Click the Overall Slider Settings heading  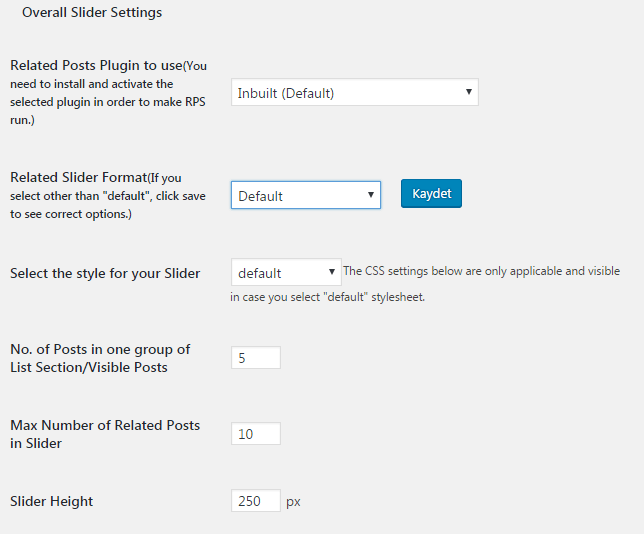[x=91, y=13]
